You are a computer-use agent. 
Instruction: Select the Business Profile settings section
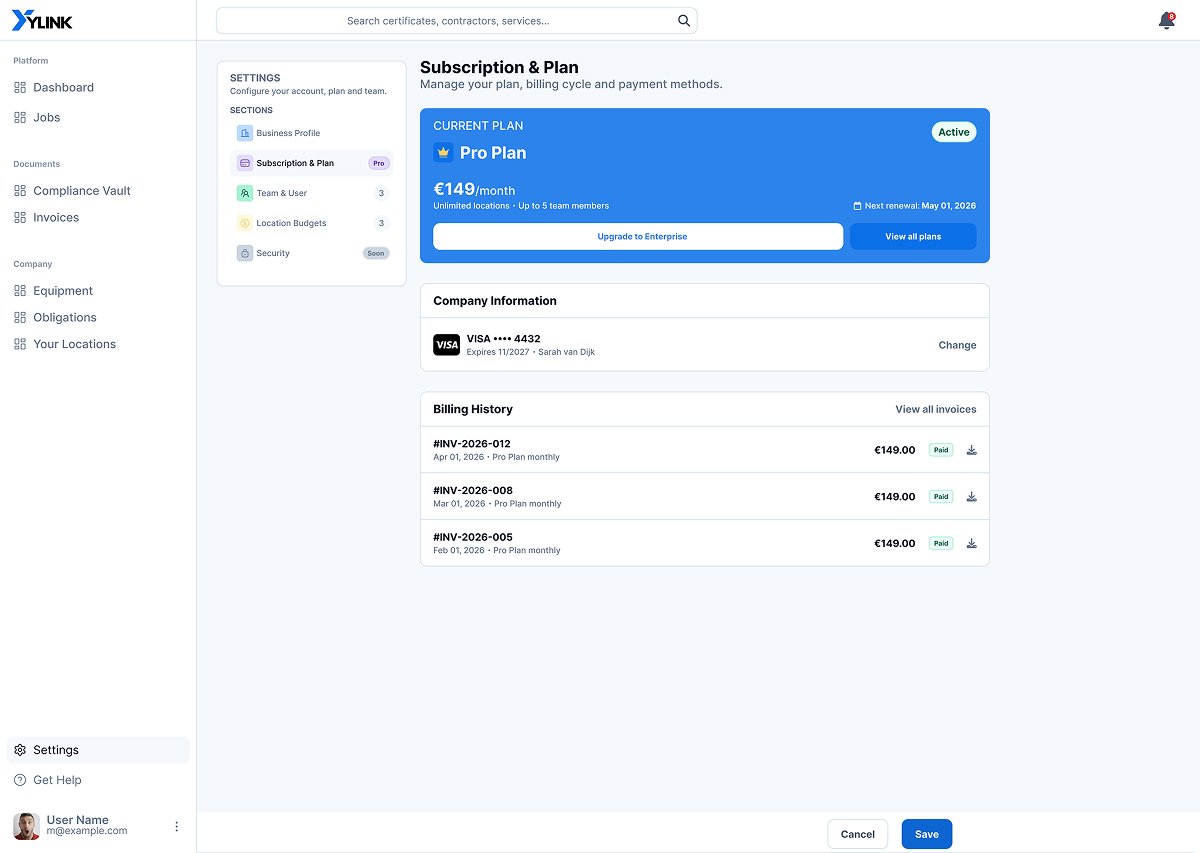pos(312,133)
